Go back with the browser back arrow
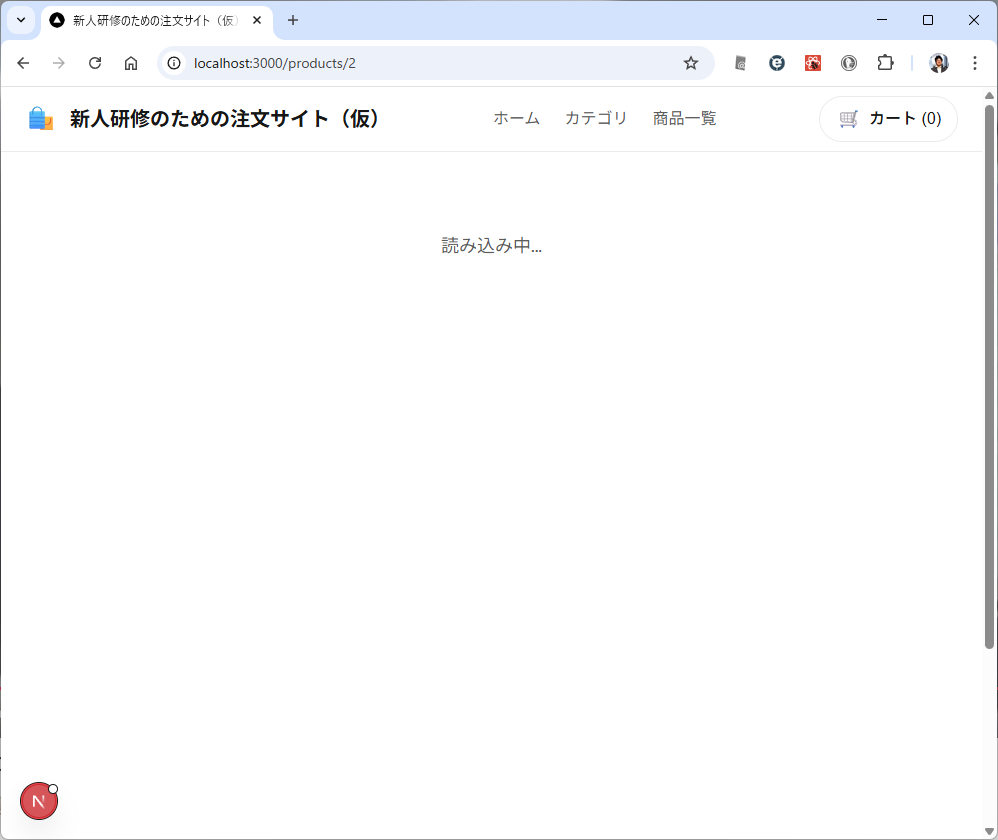 pyautogui.click(x=23, y=63)
